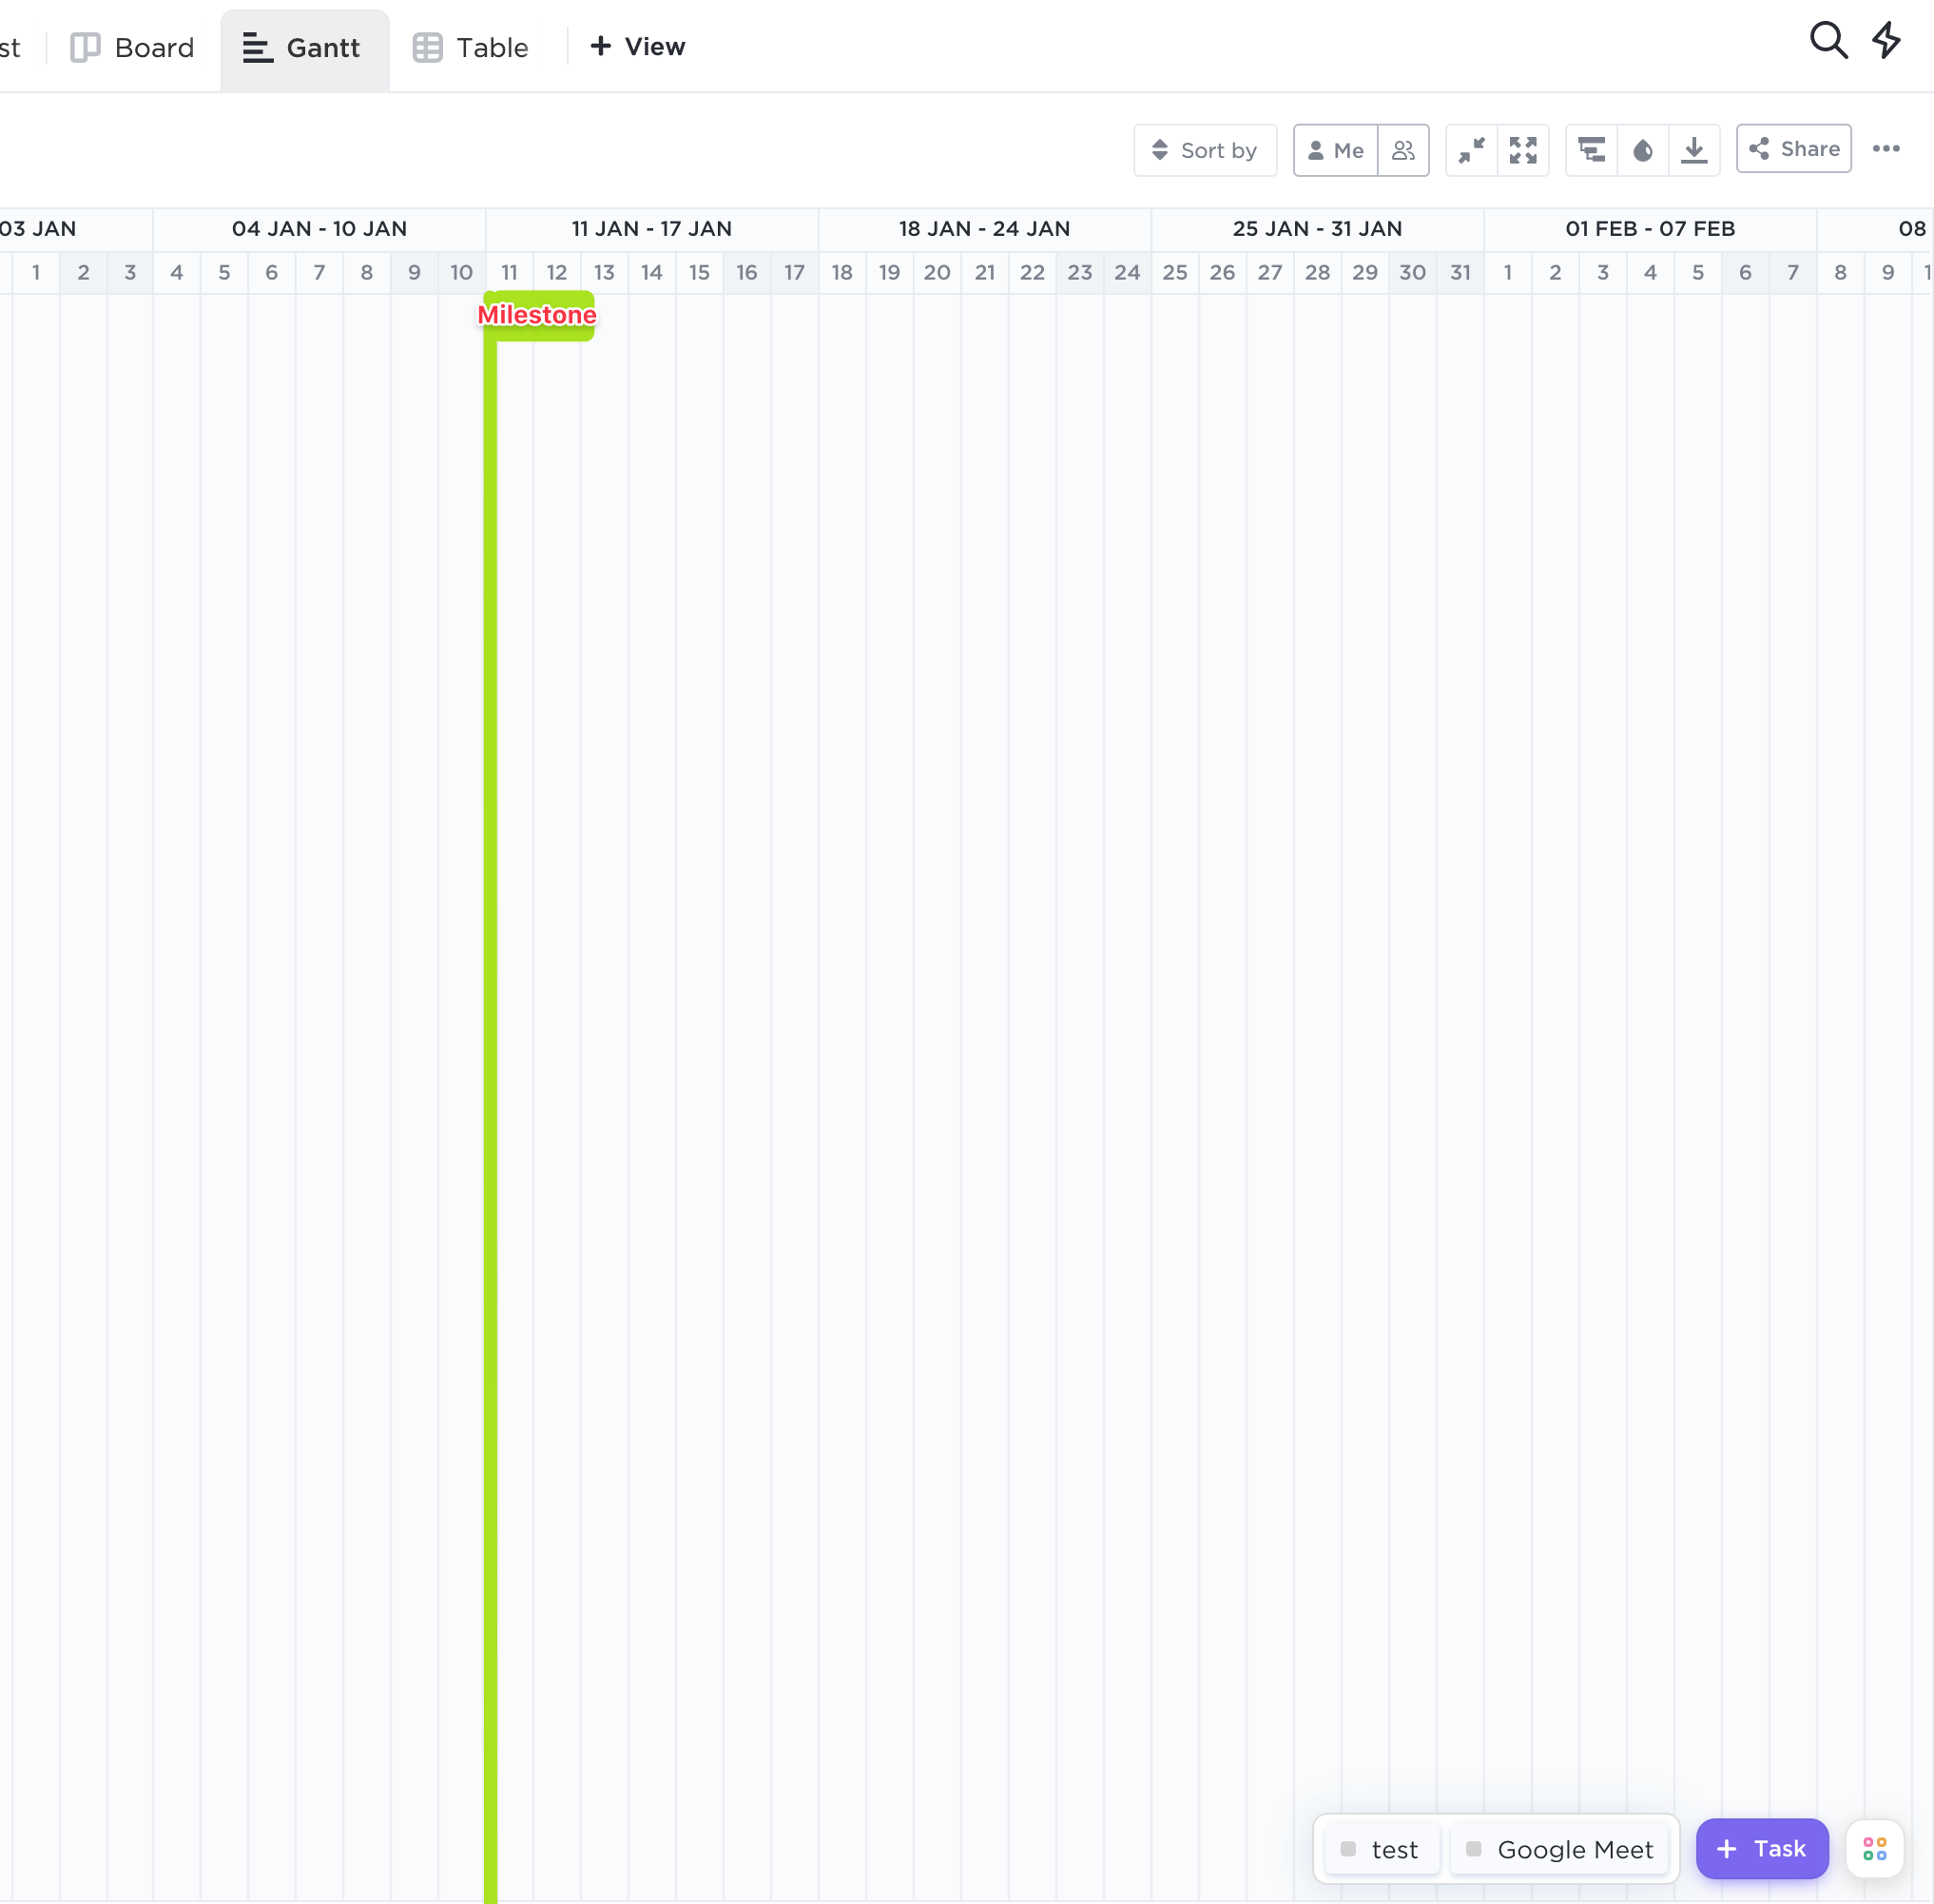Viewport: 1934px width, 1904px height.
Task: Click the download export icon
Action: [x=1694, y=150]
